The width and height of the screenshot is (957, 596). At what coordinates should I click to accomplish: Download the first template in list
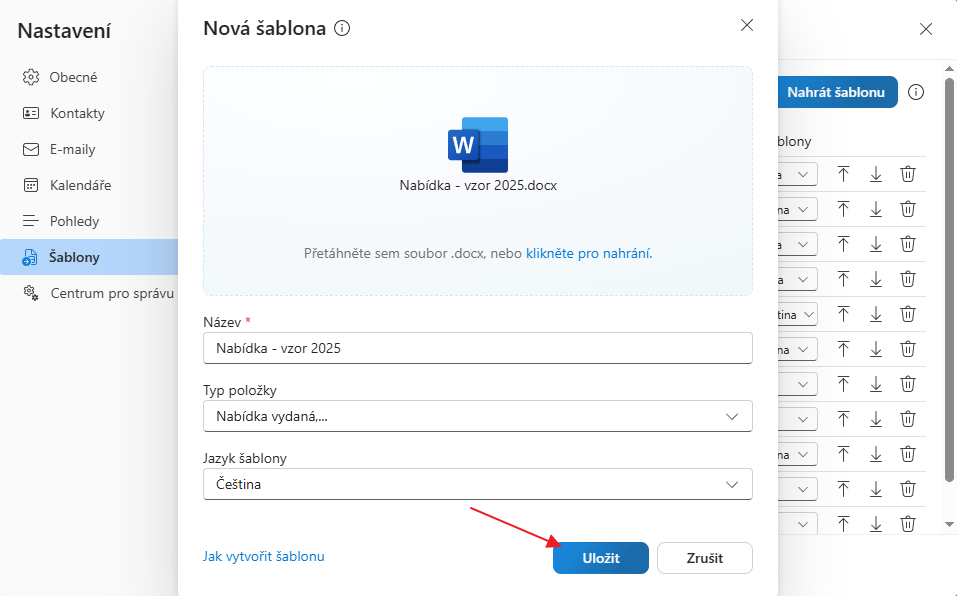pos(876,174)
